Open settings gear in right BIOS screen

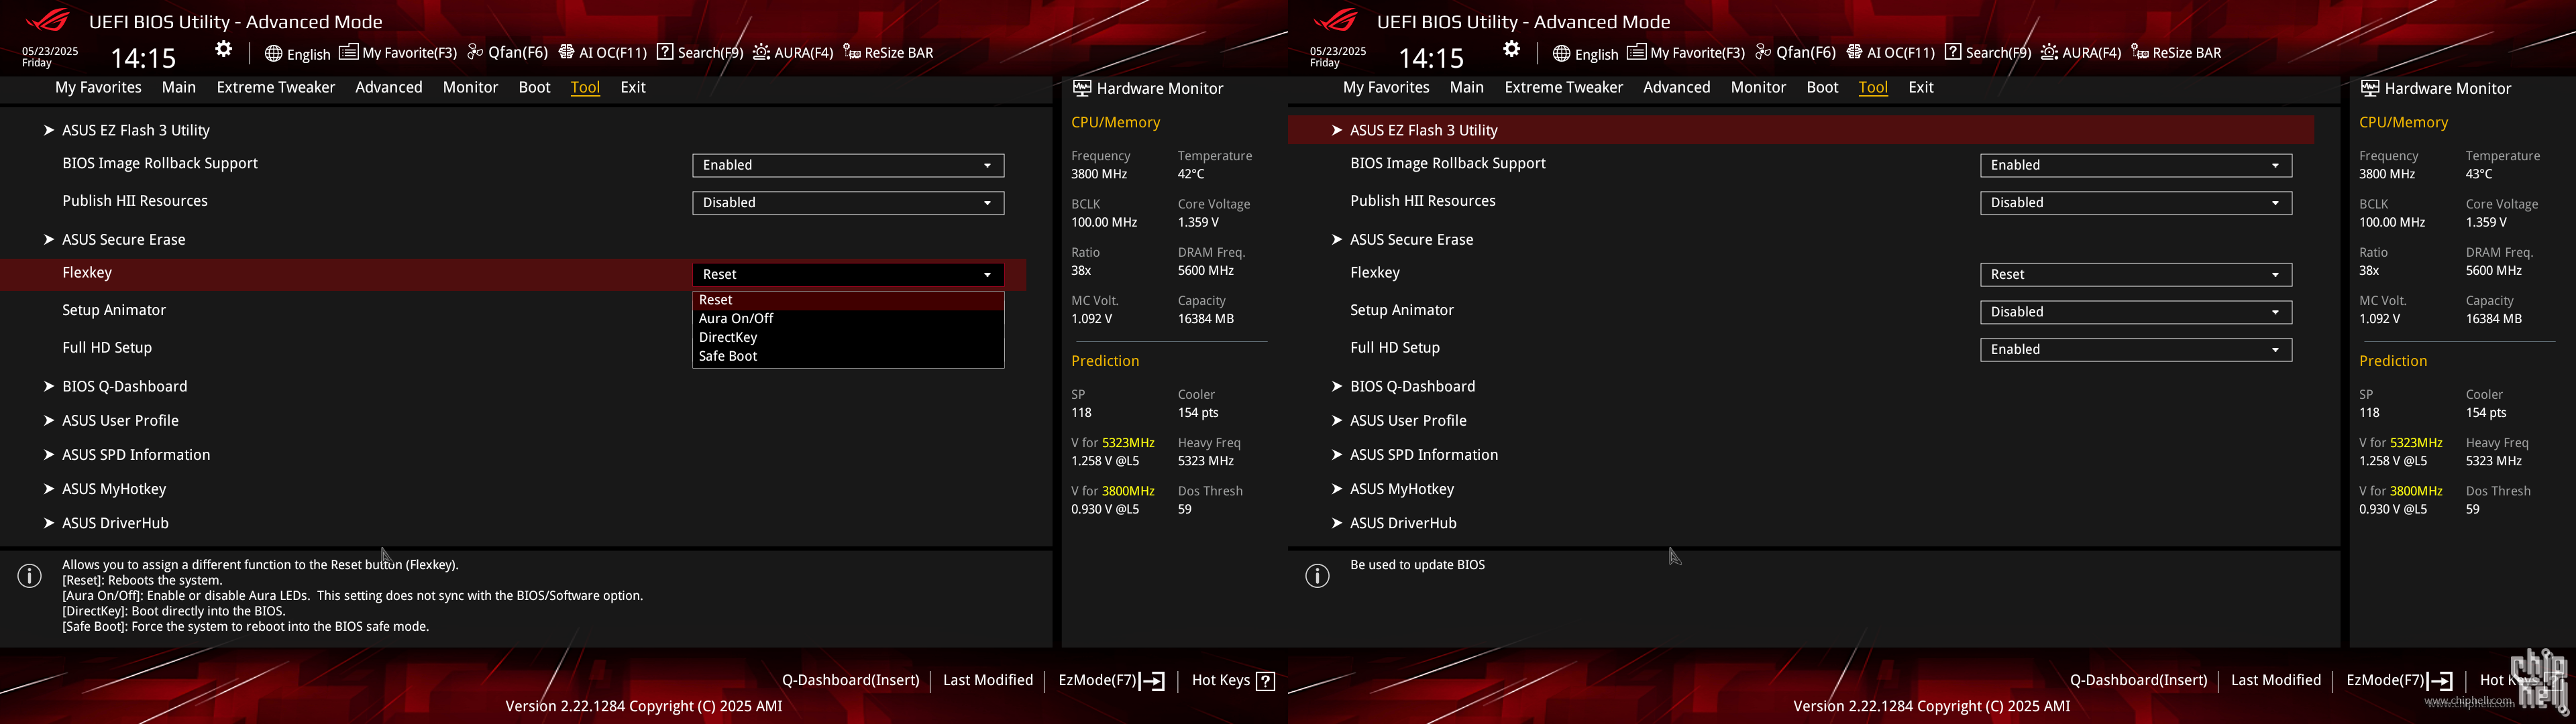point(1512,50)
